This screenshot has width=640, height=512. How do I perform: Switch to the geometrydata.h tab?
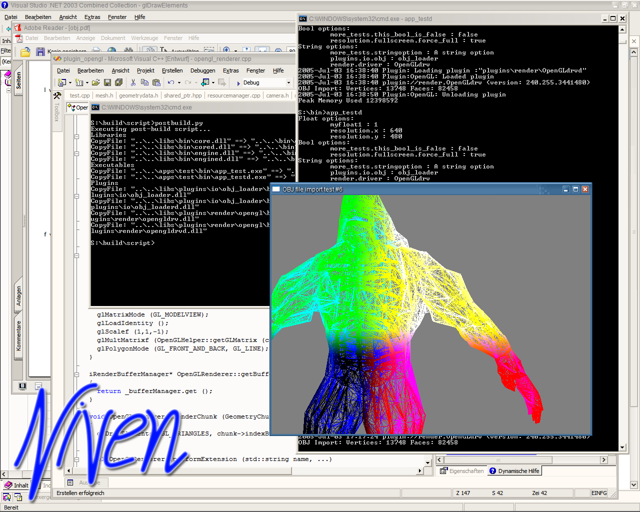(138, 96)
